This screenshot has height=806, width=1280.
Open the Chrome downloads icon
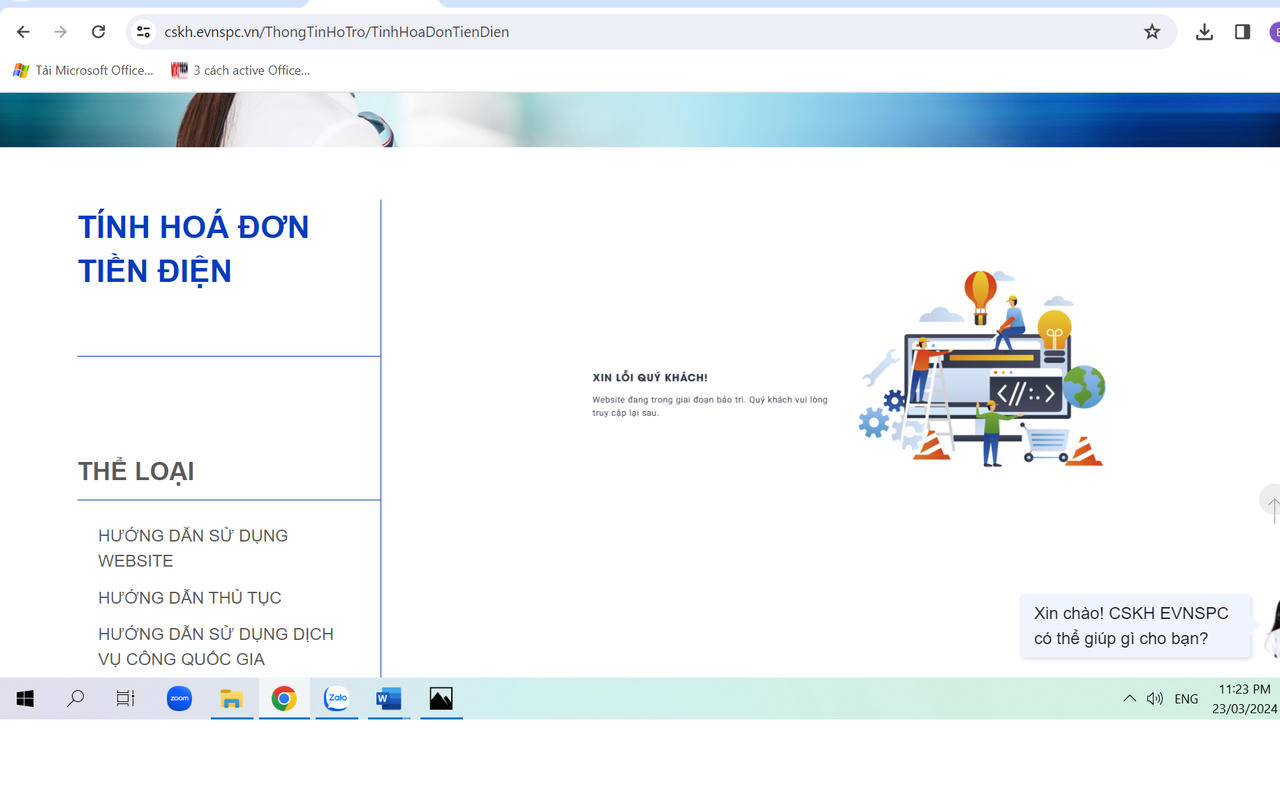pos(1204,32)
